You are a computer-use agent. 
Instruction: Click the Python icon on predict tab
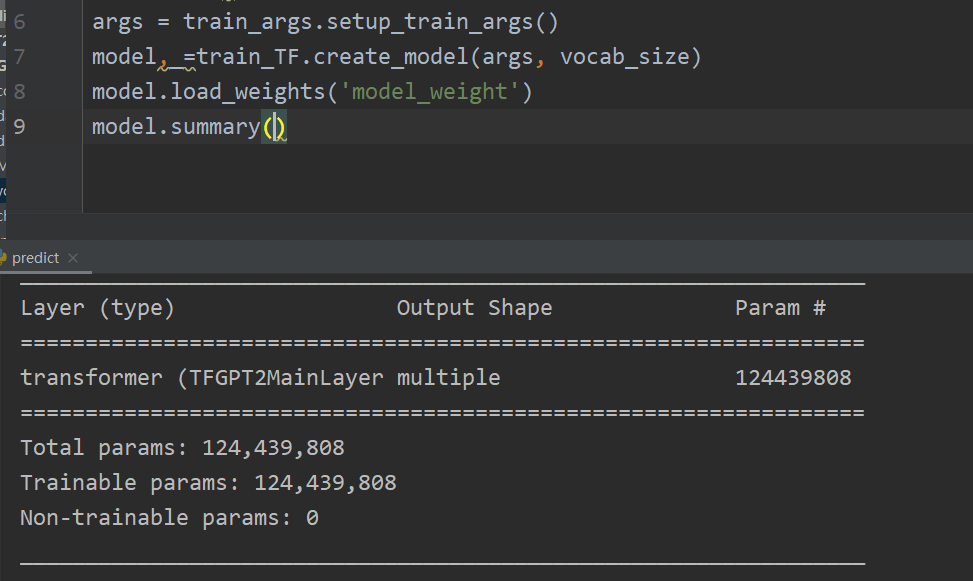(2, 258)
